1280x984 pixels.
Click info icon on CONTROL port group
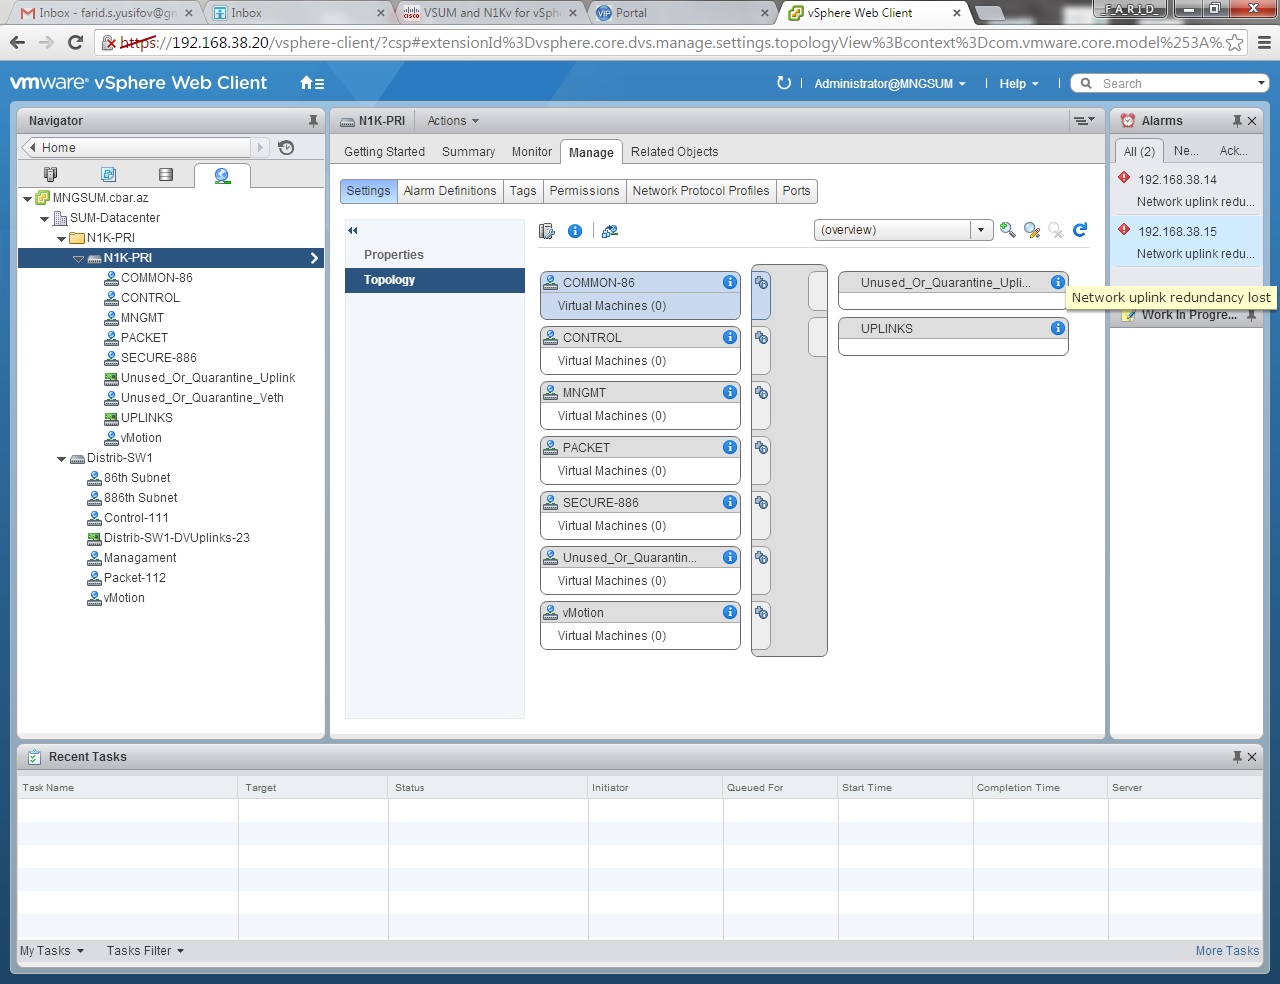click(x=730, y=338)
